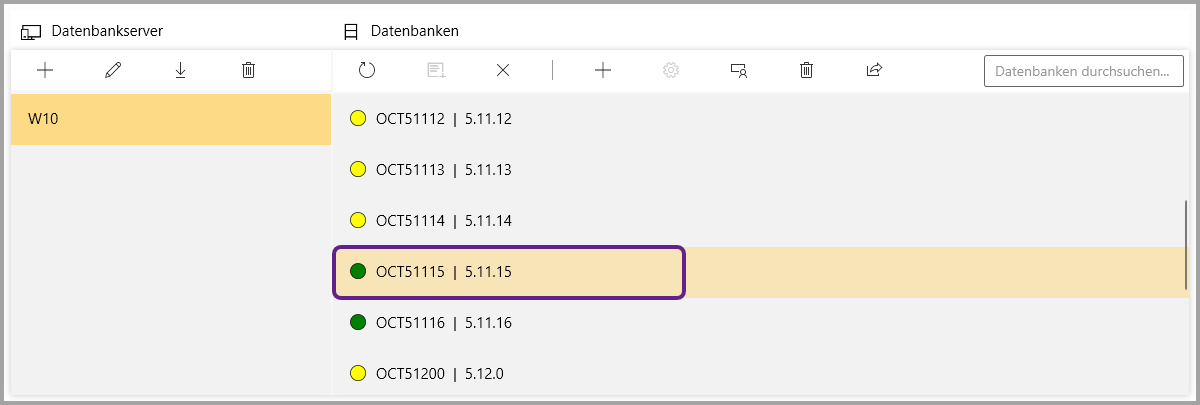Click the X icon in Datenbanken toolbar
Viewport: 1200px width, 405px height.
(503, 70)
